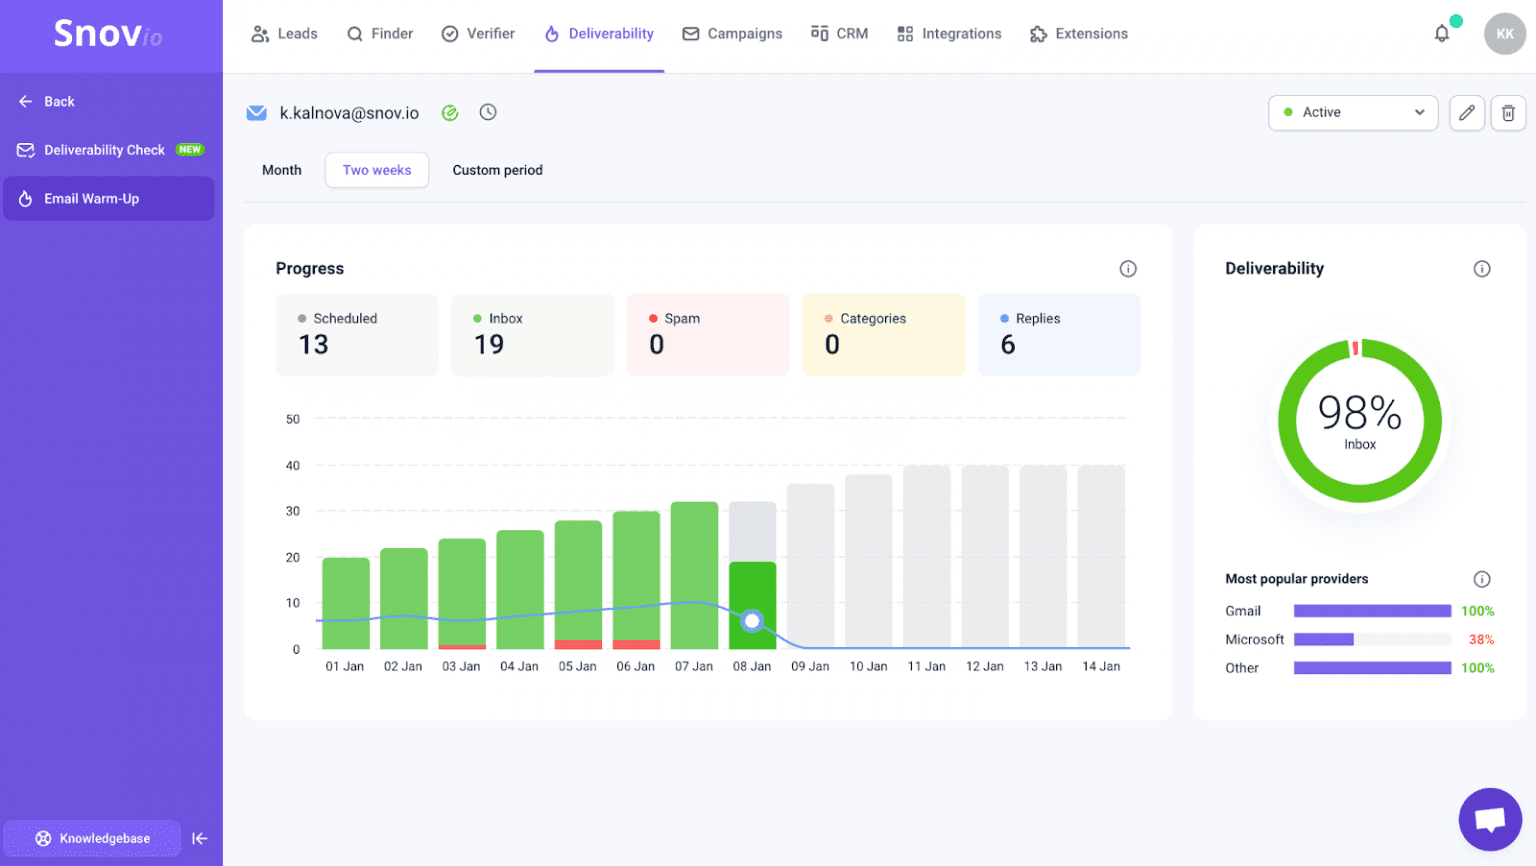Open notifications via the bell icon
The width and height of the screenshot is (1536, 866).
(1442, 33)
